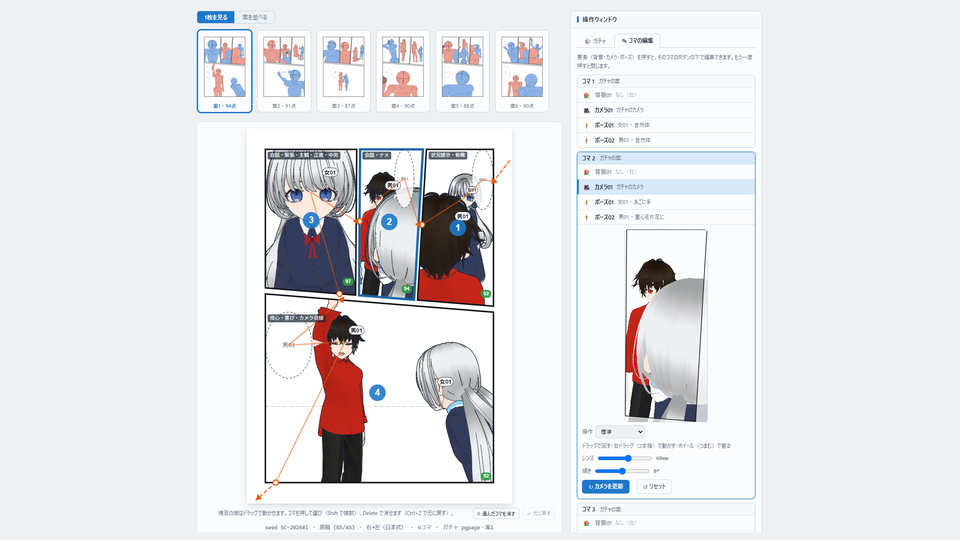Viewport: 960px width, 540px height.
Task: Select thumbnail 案3 87点
Action: pos(343,71)
